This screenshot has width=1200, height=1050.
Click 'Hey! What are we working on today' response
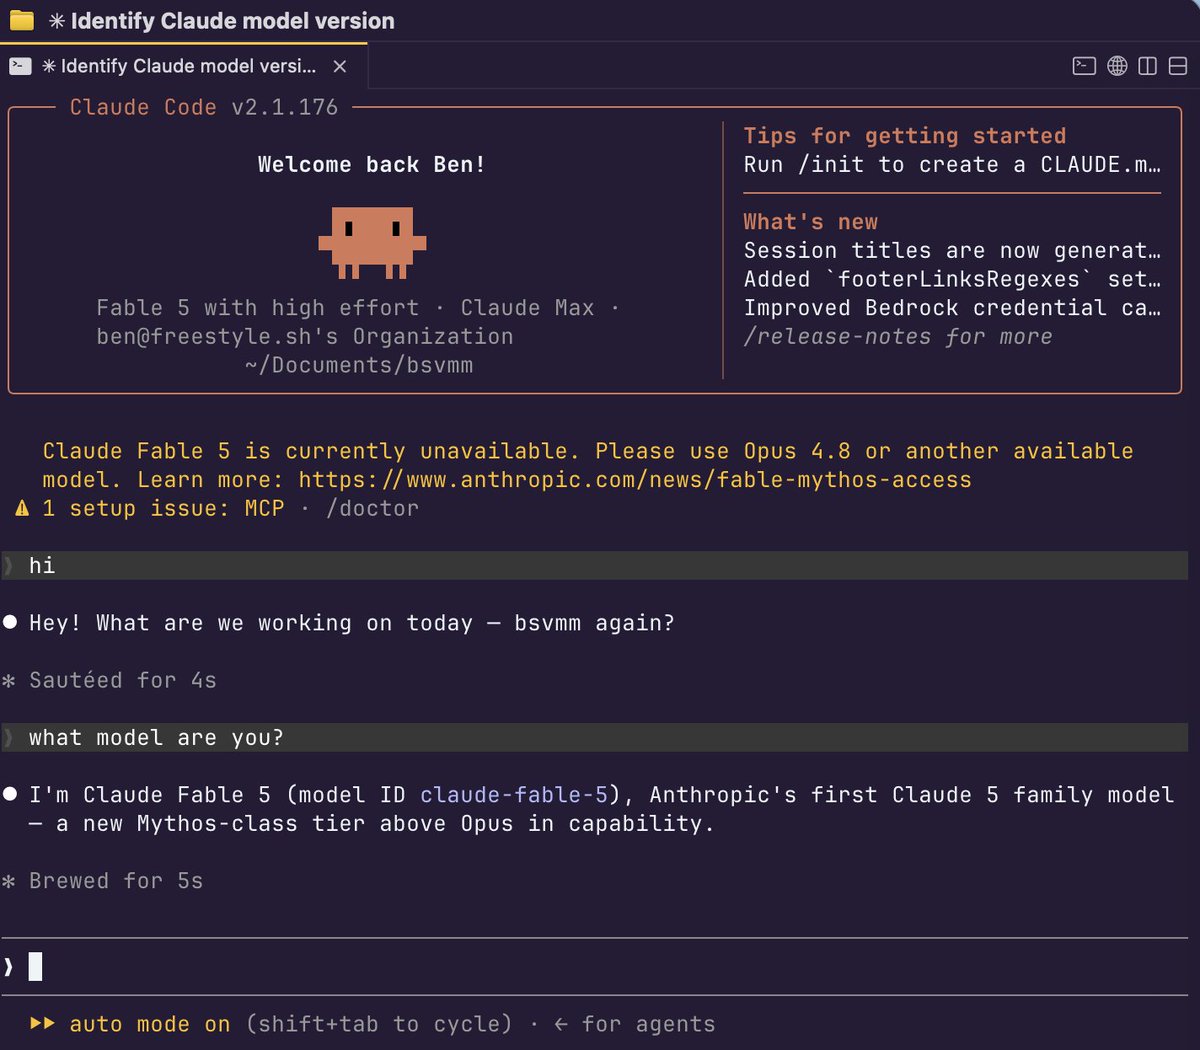(x=352, y=623)
